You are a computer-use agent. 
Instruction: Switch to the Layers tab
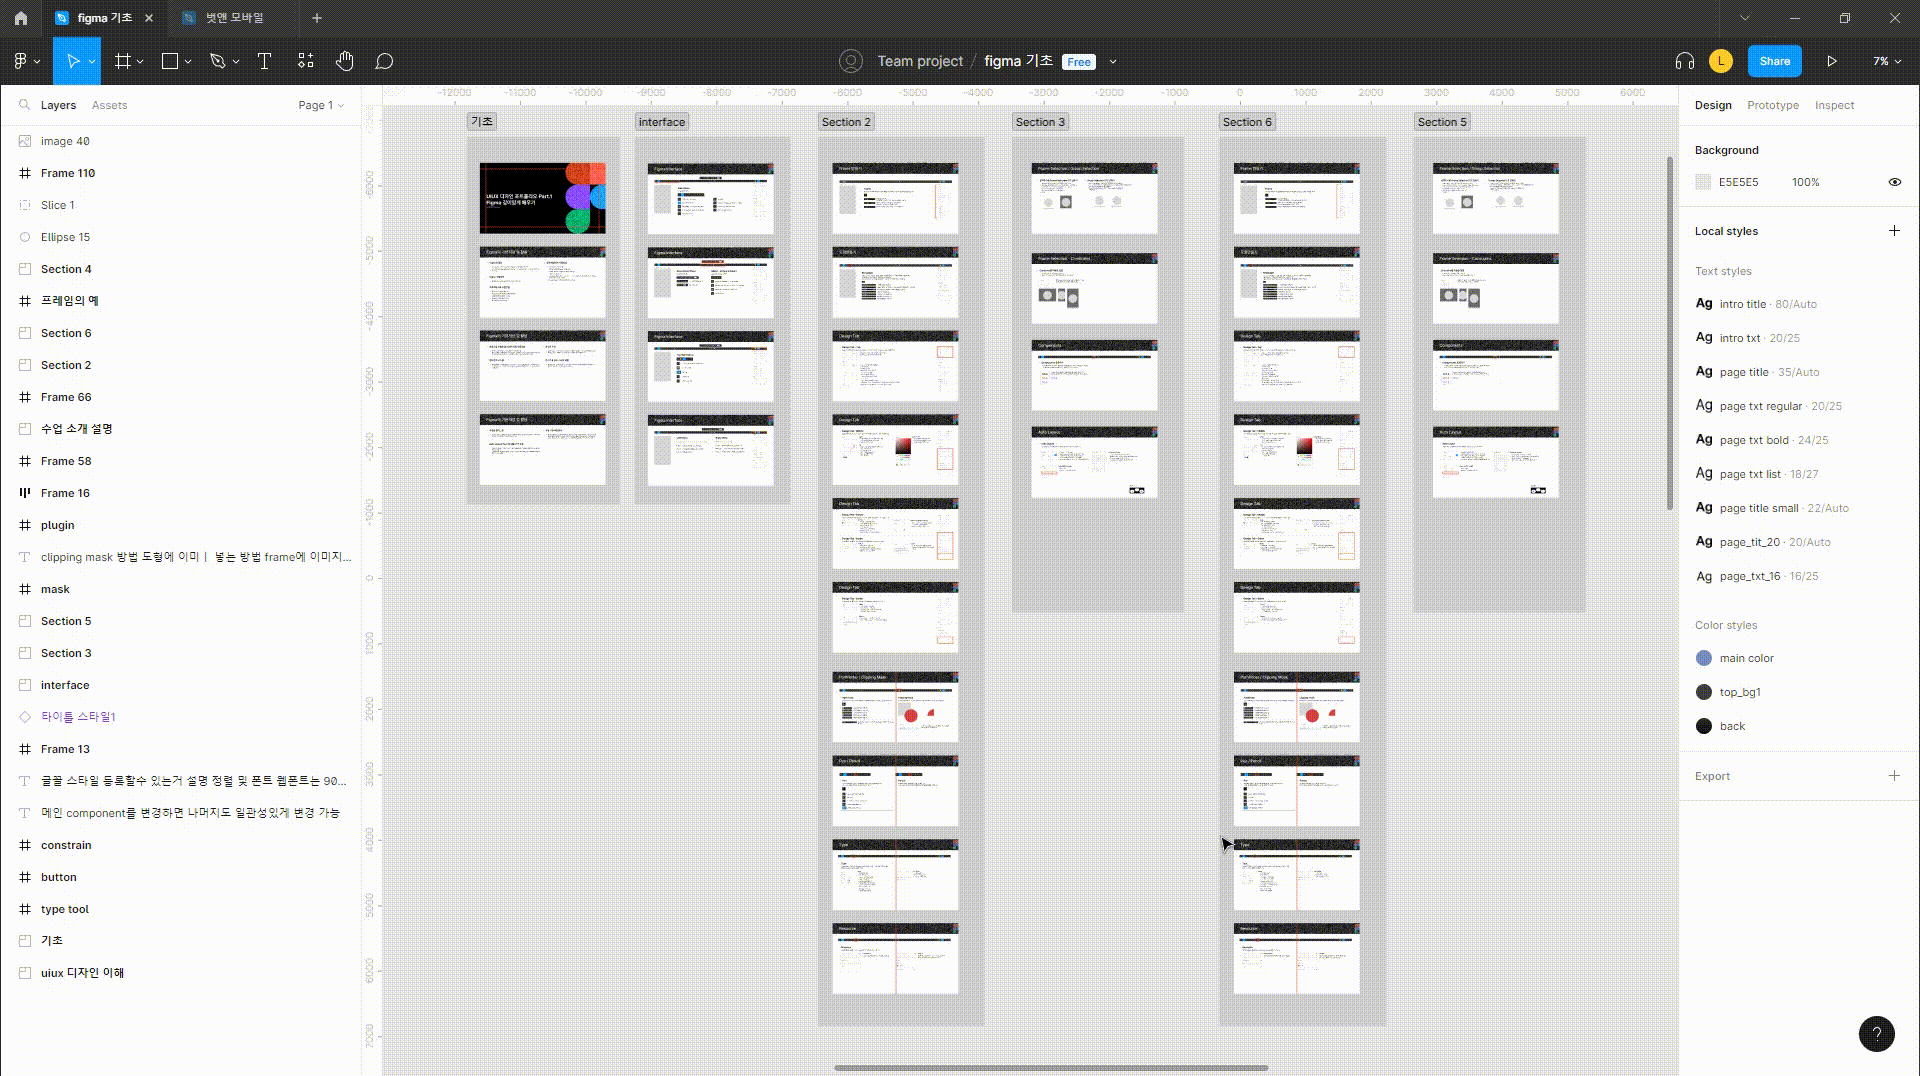[x=58, y=105]
